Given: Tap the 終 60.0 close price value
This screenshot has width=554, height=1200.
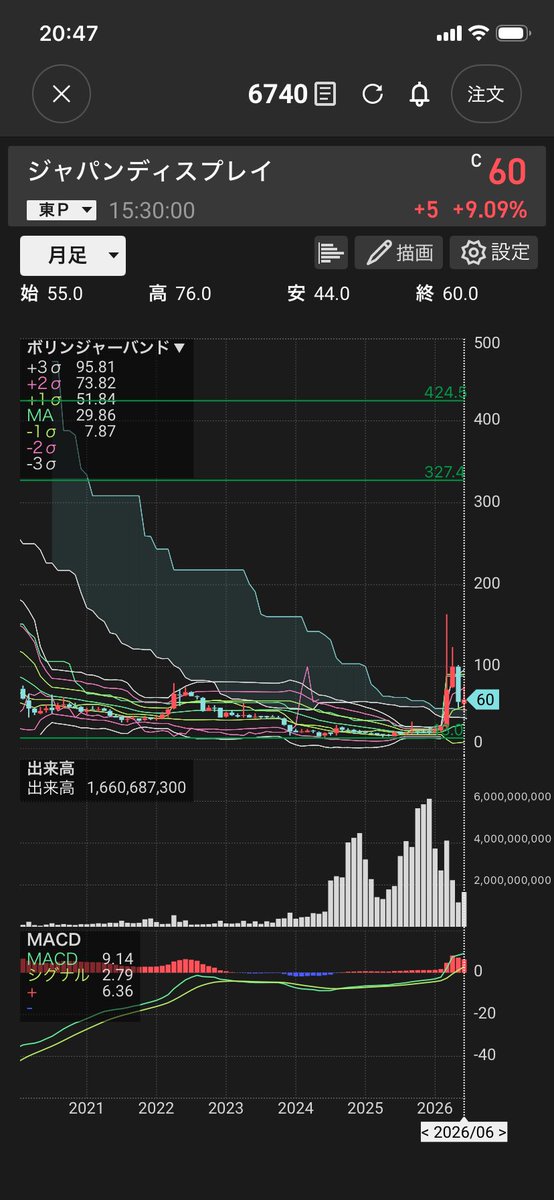Looking at the screenshot, I should click(x=447, y=294).
